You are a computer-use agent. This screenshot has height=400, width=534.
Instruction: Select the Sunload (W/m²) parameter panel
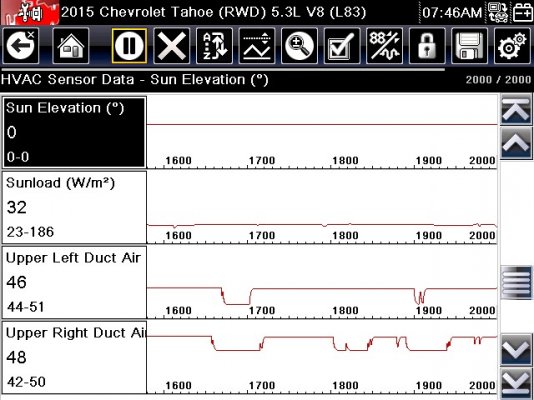[75, 207]
